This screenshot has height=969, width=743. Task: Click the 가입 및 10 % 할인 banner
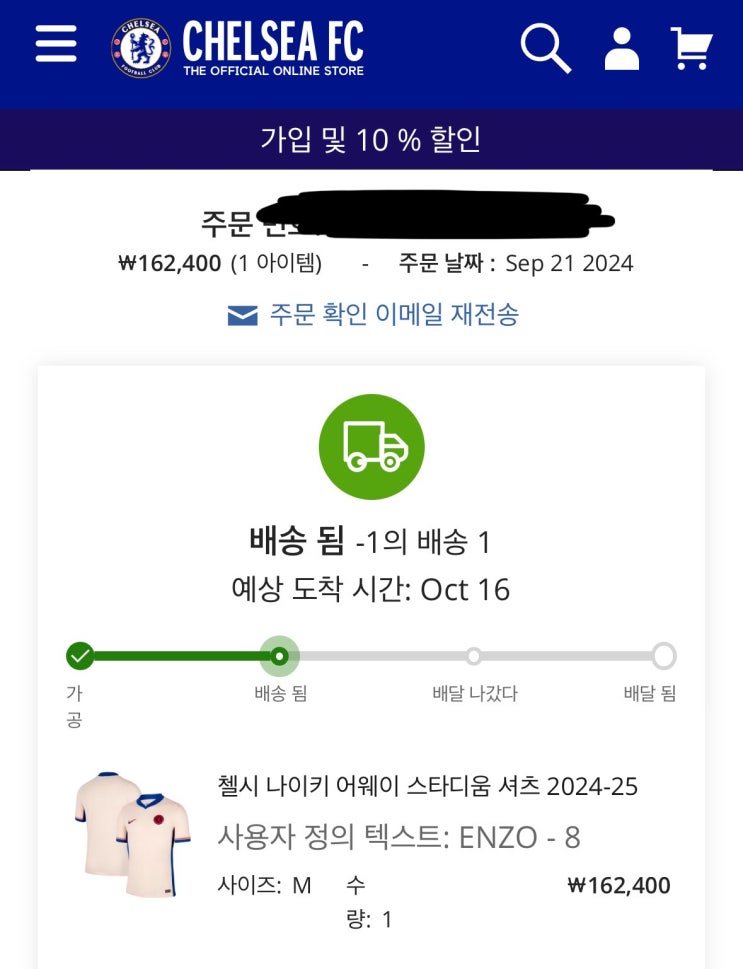(371, 138)
